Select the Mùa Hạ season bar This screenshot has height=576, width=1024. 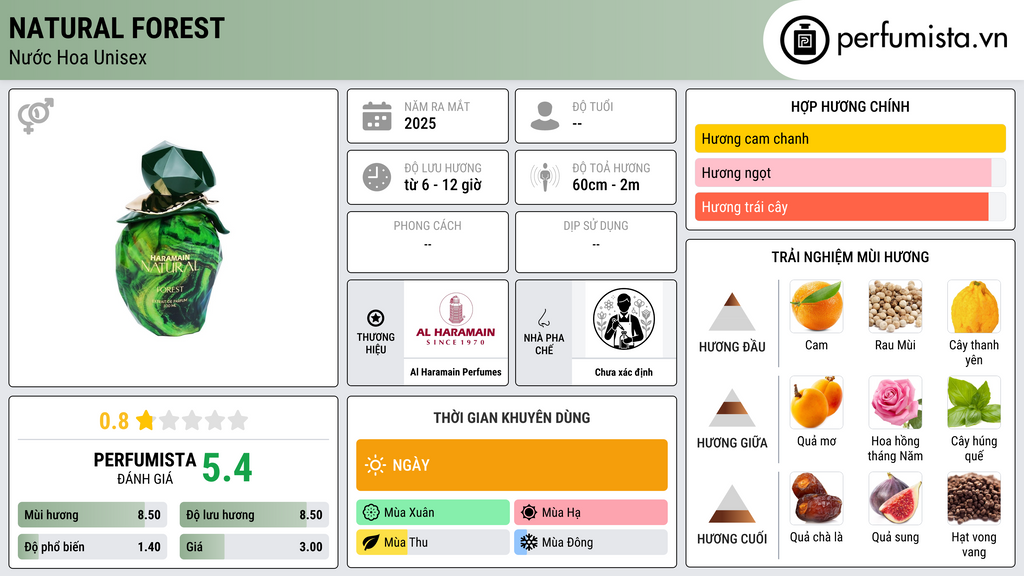(x=591, y=513)
